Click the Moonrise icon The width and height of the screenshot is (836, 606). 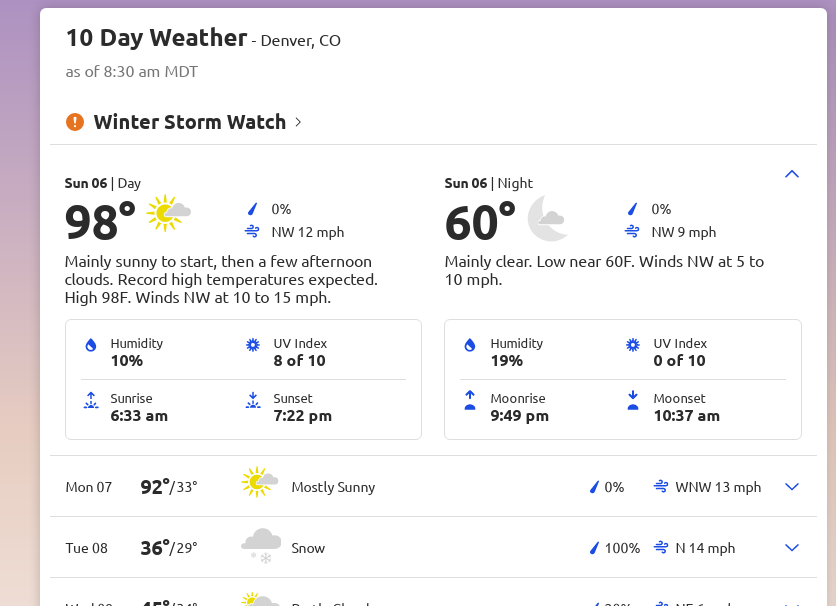pyautogui.click(x=470, y=400)
